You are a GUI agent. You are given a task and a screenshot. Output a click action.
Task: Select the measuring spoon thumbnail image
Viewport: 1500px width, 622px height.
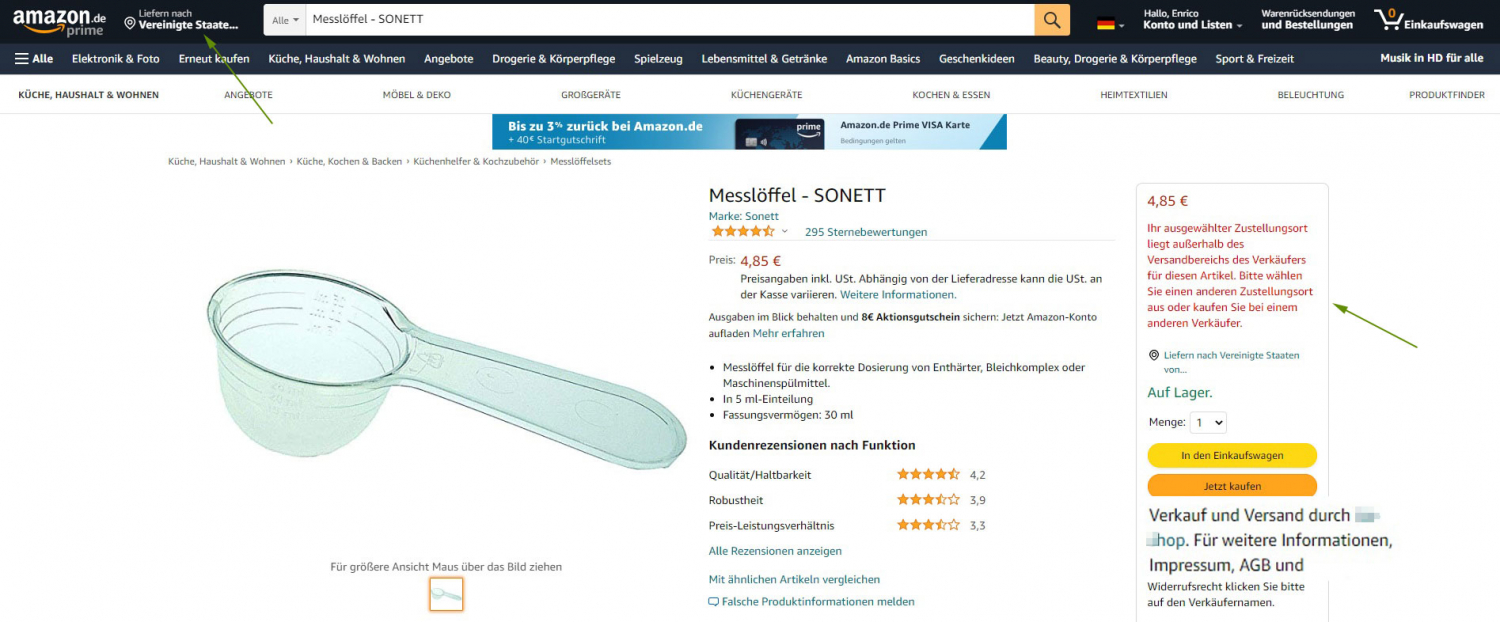pyautogui.click(x=446, y=594)
